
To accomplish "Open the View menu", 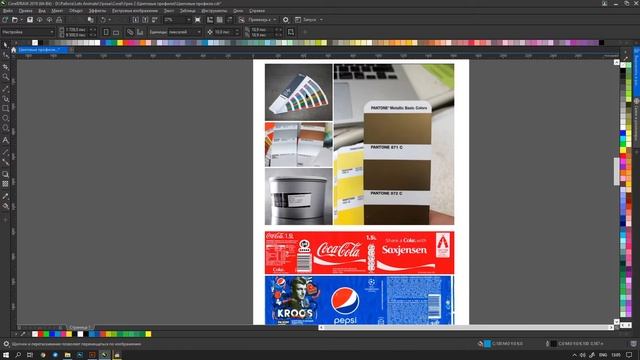I will 42,11.
